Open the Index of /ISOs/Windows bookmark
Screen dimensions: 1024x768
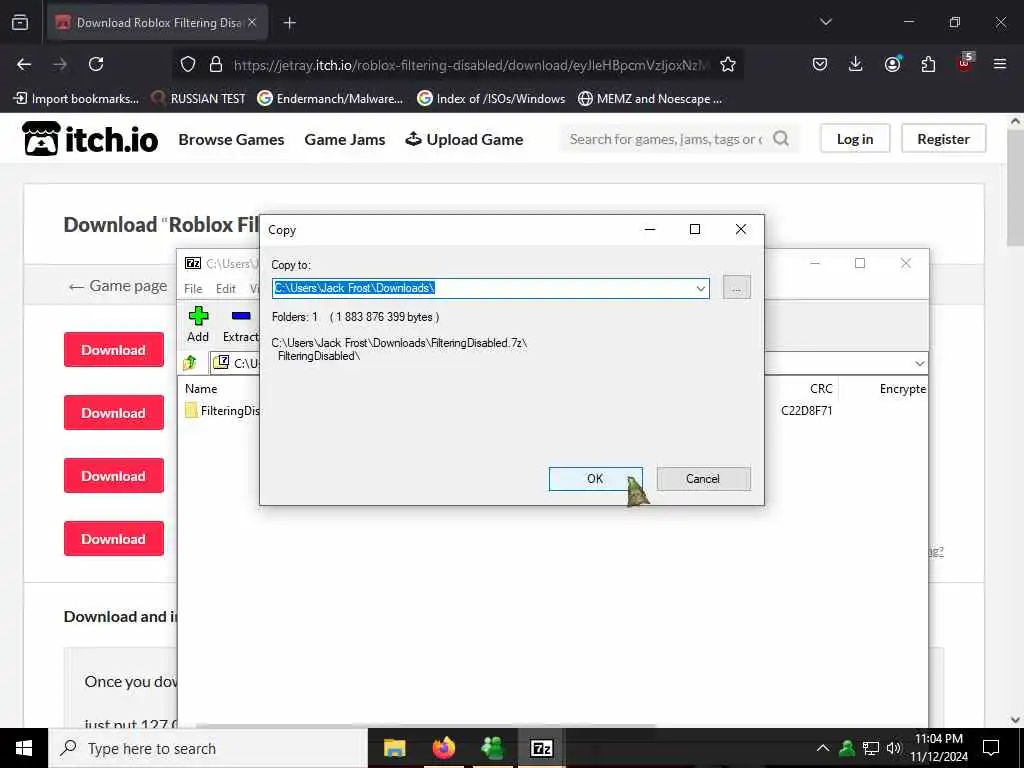click(491, 99)
